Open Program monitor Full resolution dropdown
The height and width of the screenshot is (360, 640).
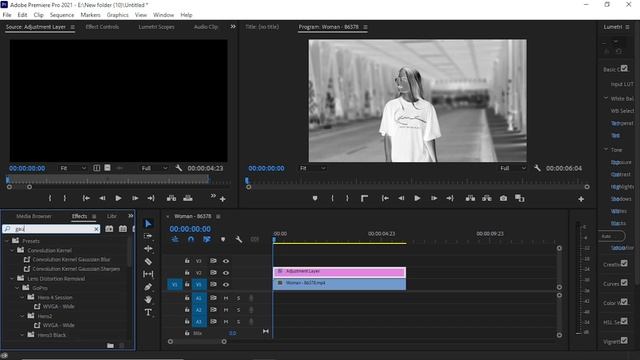click(513, 168)
